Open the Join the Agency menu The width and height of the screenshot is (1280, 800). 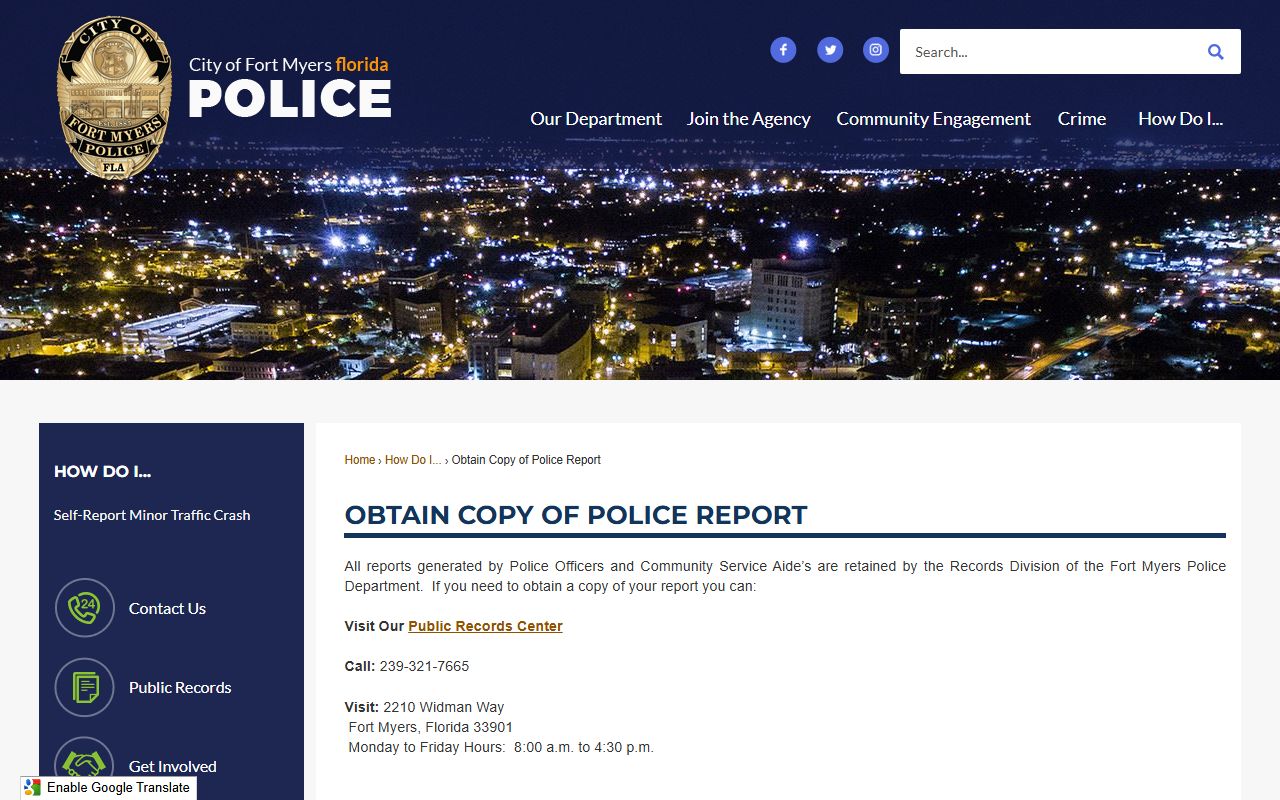749,119
